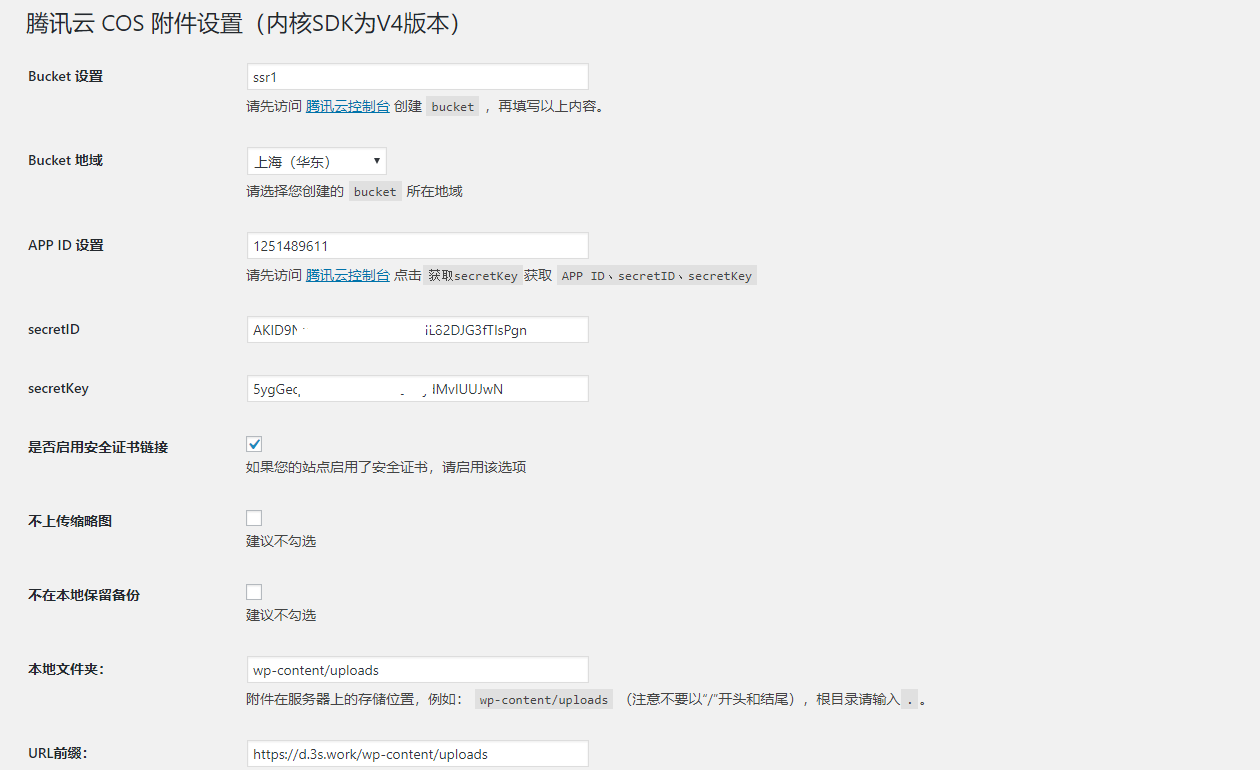Click the Bucket 地域 label
This screenshot has width=1260, height=770.
click(65, 160)
